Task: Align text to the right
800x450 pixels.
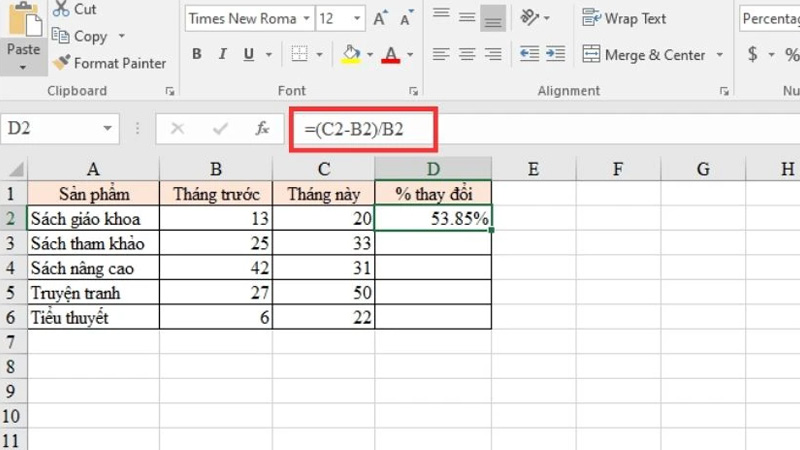Action: (x=493, y=54)
